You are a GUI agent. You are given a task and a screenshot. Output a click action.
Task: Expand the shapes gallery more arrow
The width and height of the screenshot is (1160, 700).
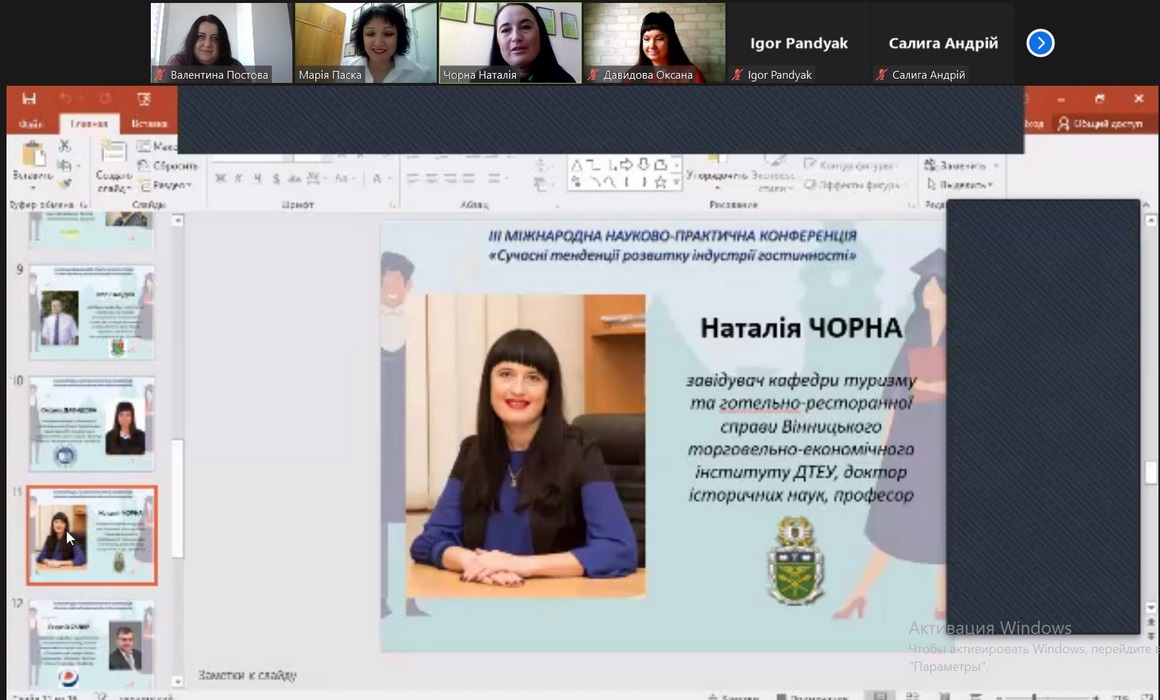(x=677, y=184)
